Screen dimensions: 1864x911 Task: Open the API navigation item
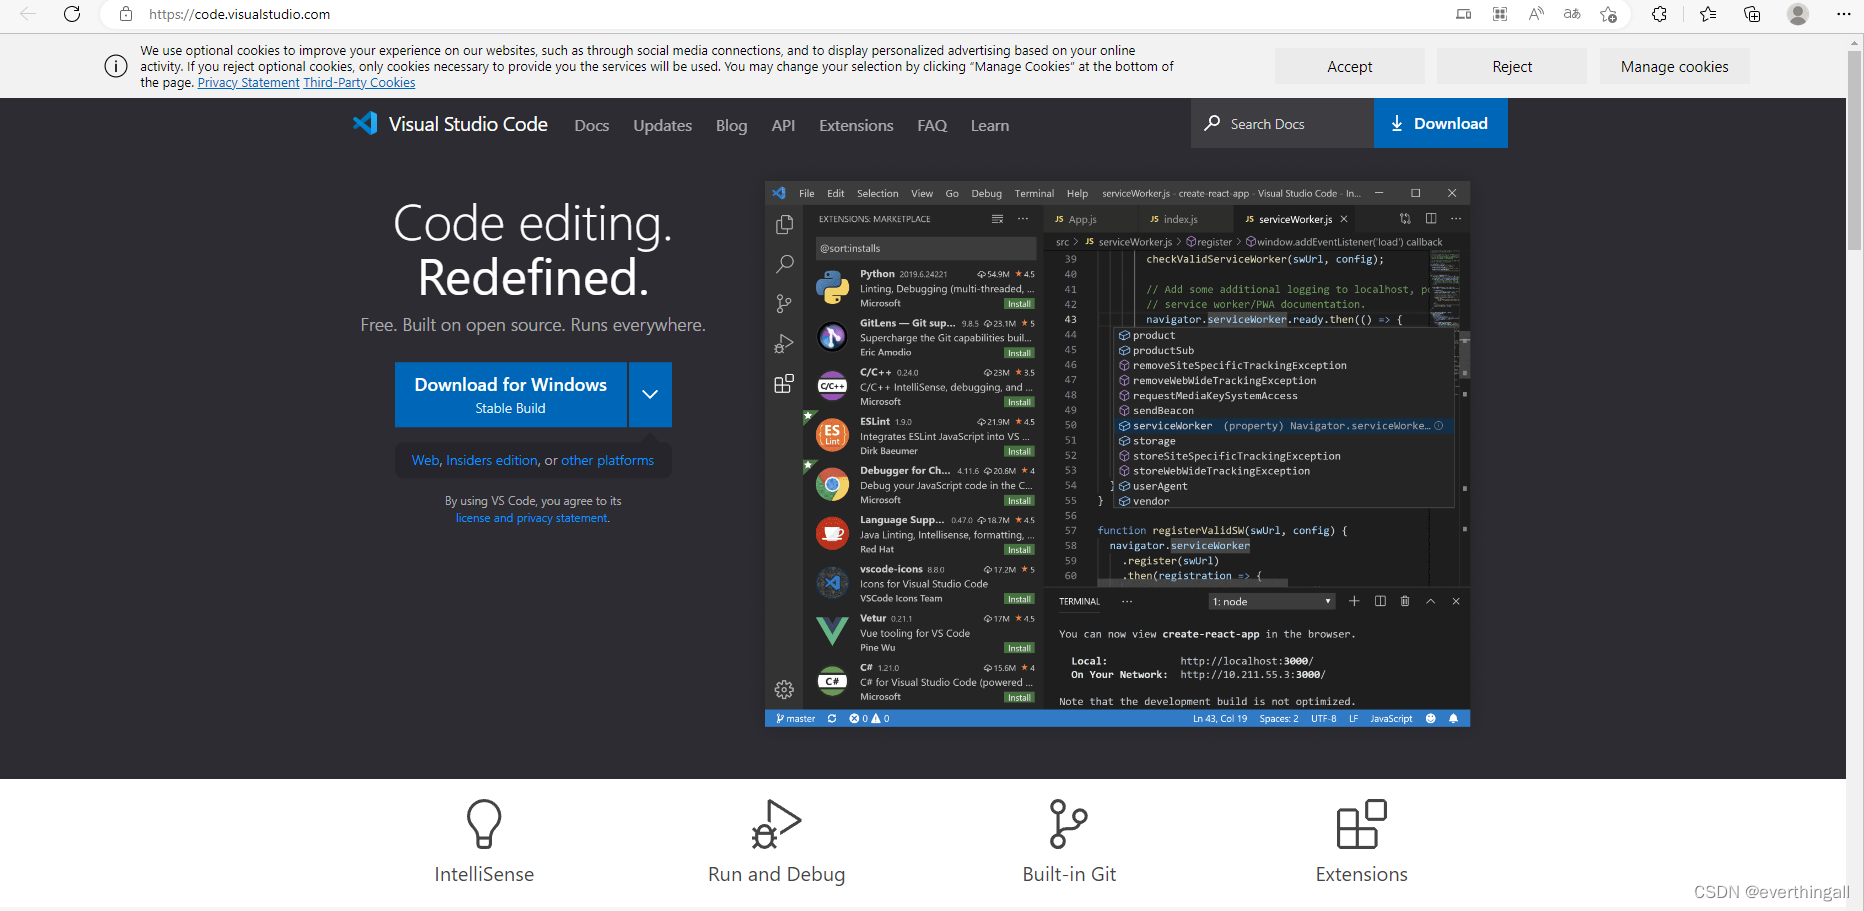(x=783, y=125)
